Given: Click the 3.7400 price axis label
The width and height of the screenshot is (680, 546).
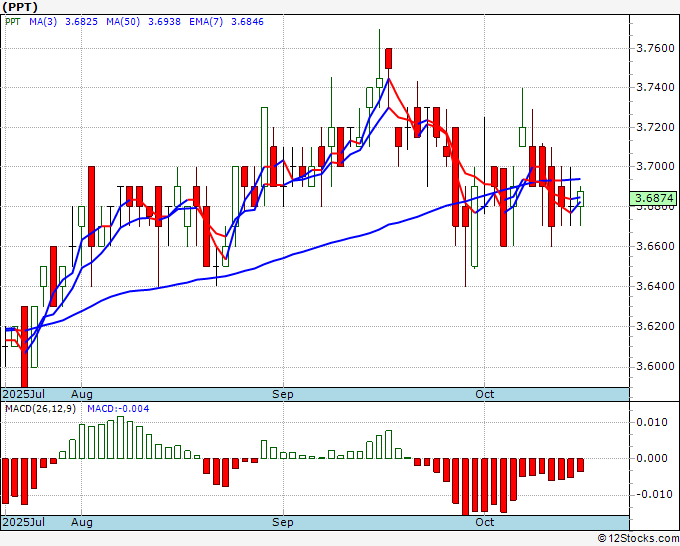Looking at the screenshot, I should click(x=655, y=88).
